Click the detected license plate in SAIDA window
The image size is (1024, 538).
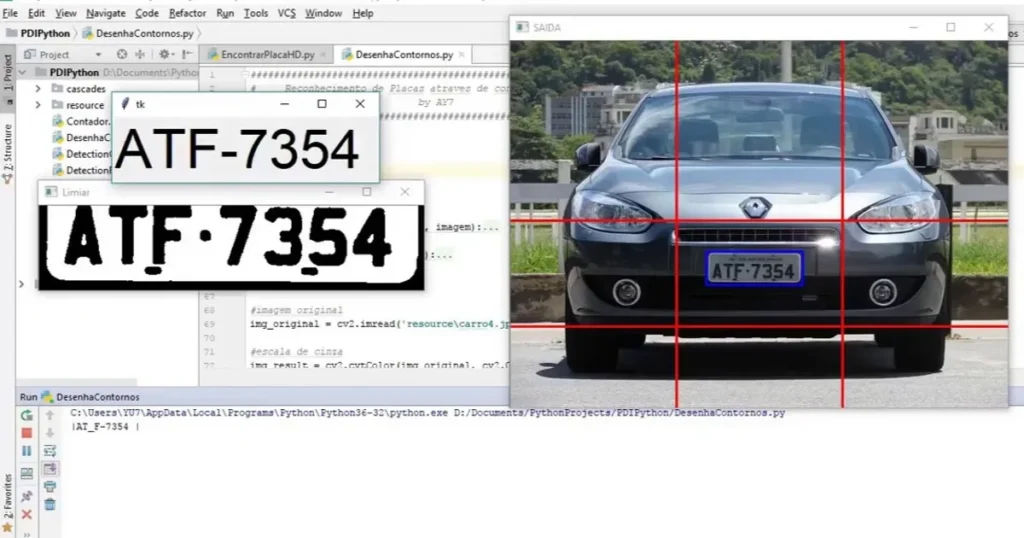point(754,269)
